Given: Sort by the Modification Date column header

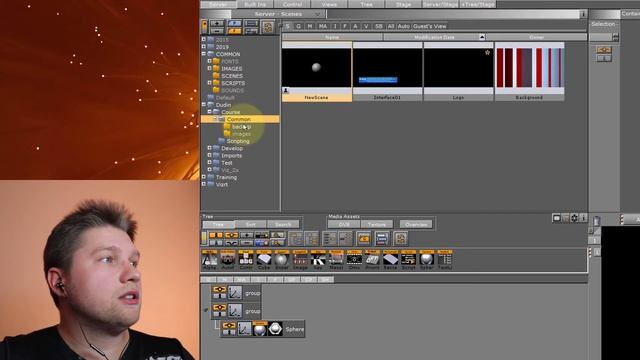Looking at the screenshot, I should 434,37.
